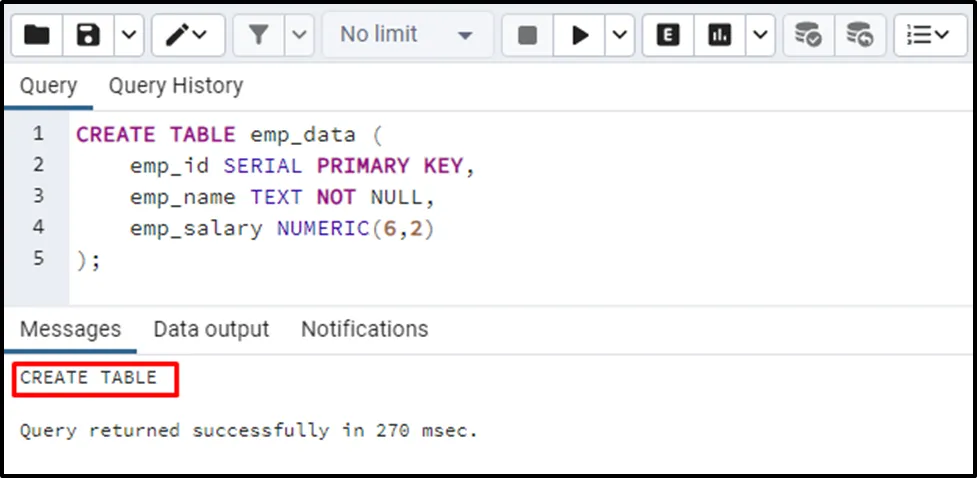Click the Explain Analyze chart icon
Image resolution: width=977 pixels, height=478 pixels.
point(720,35)
